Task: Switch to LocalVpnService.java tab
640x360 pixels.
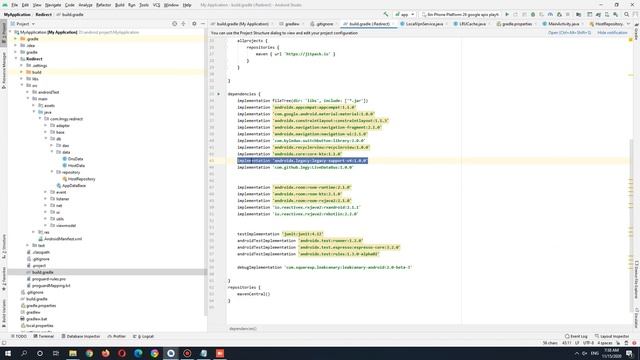Action: (424, 24)
